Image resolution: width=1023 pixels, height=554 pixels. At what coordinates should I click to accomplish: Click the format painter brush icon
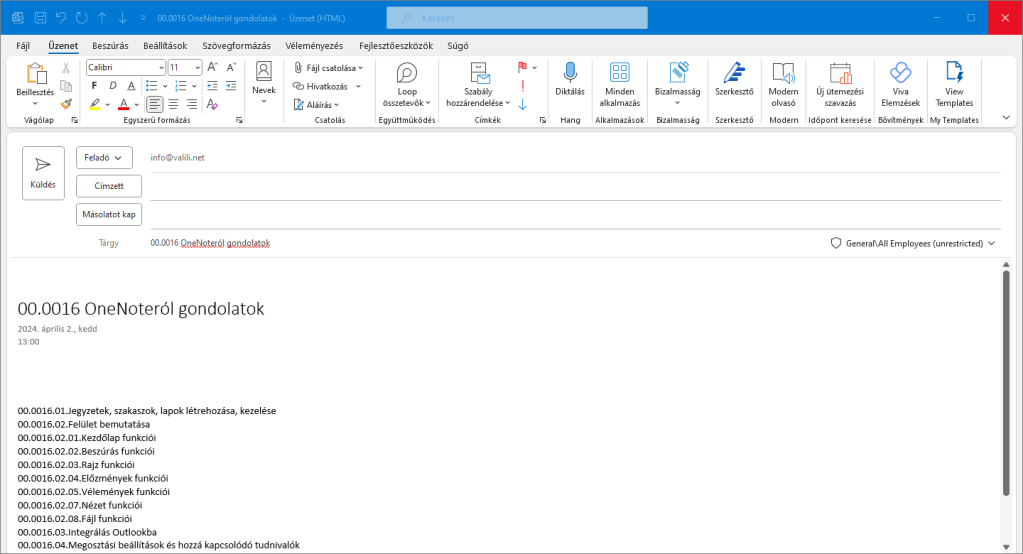(66, 103)
